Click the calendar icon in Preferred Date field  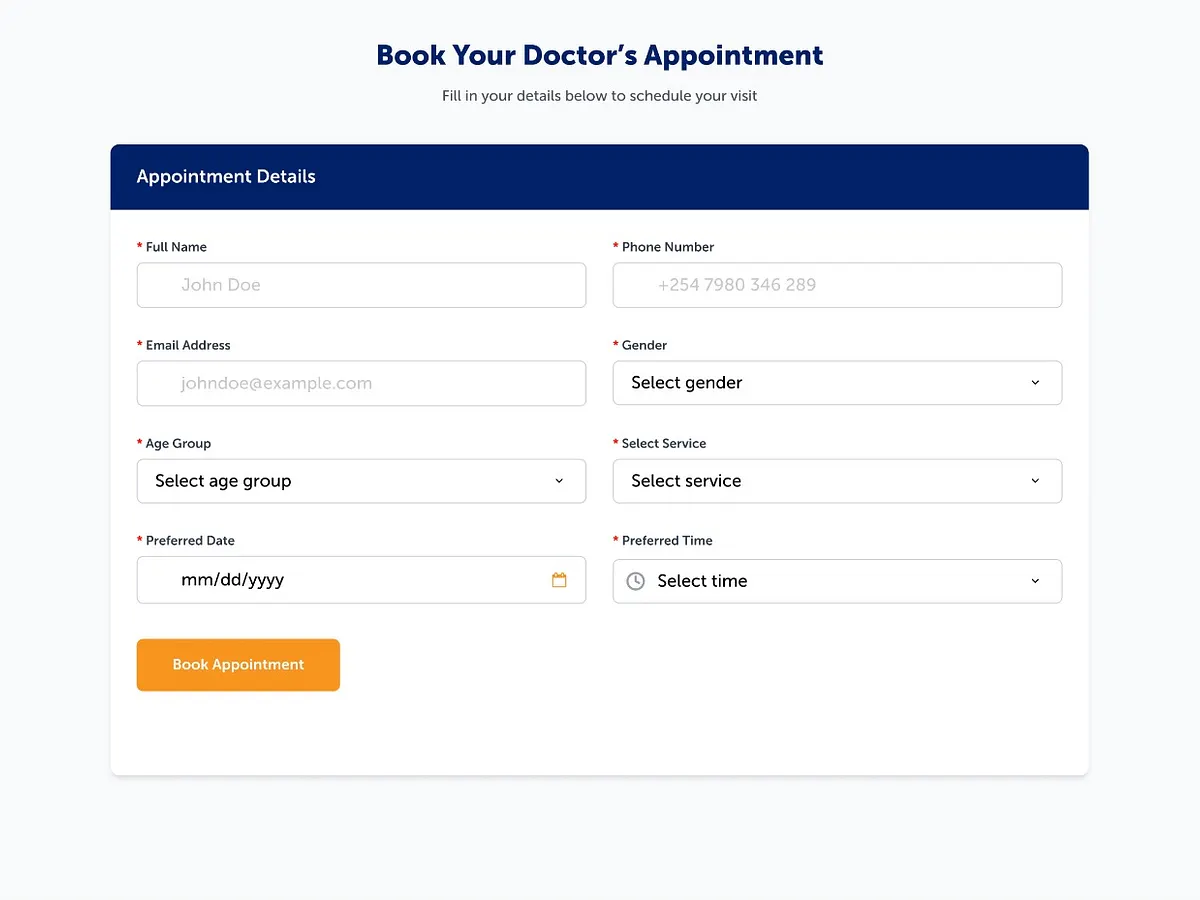coord(560,579)
